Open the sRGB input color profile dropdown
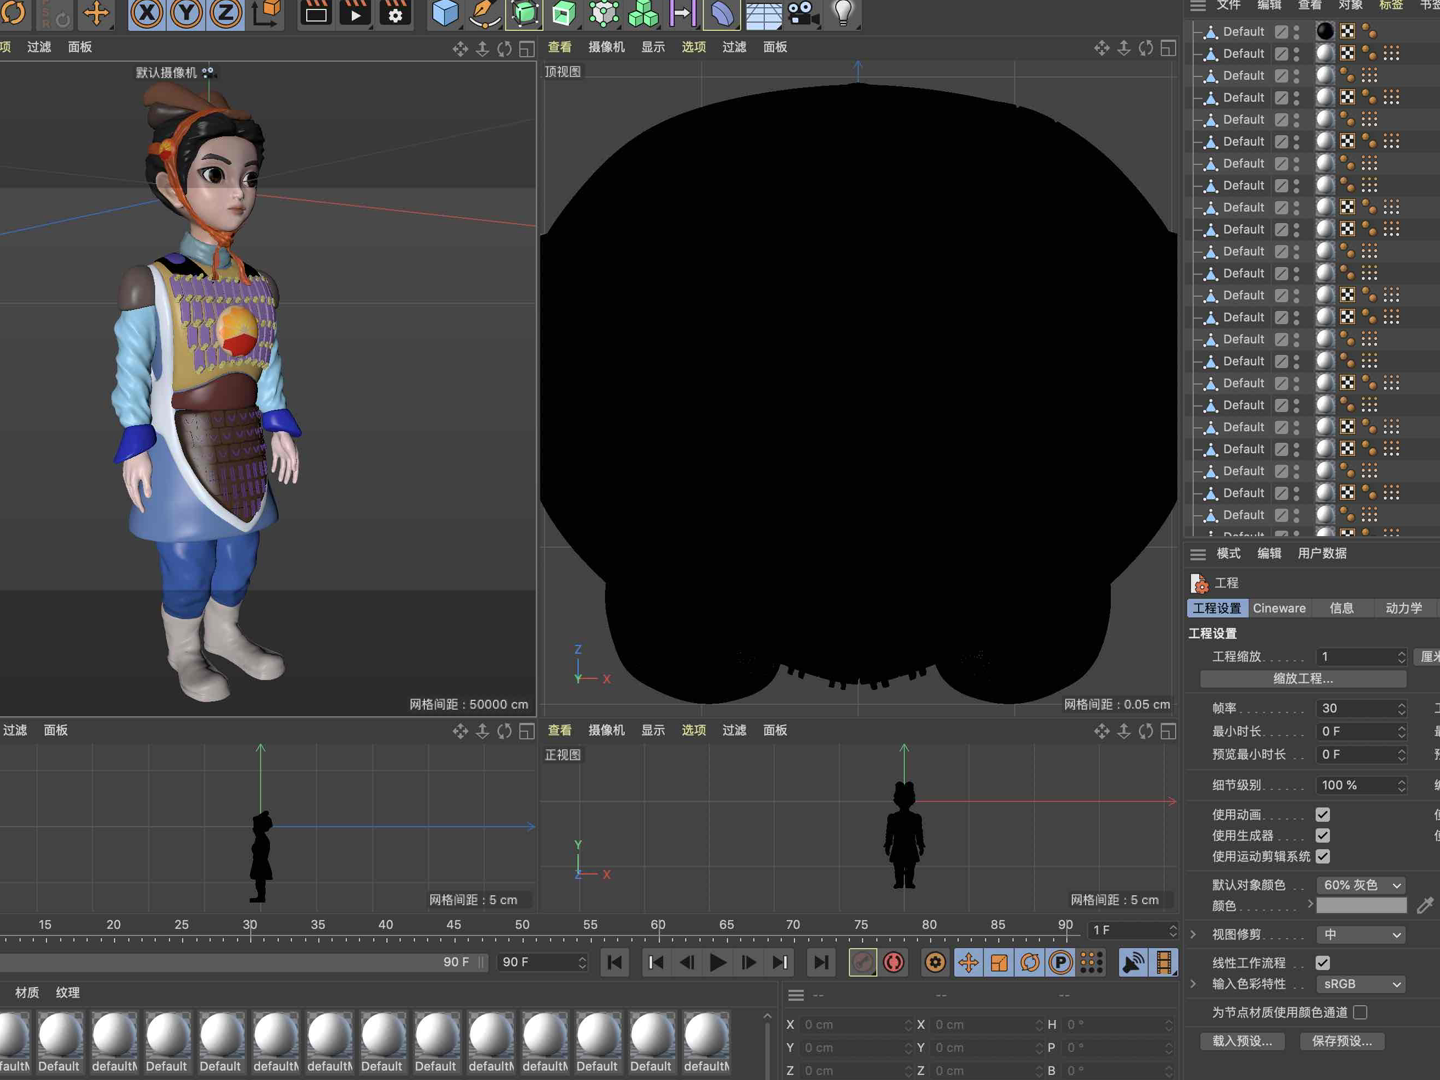 pos(1361,984)
